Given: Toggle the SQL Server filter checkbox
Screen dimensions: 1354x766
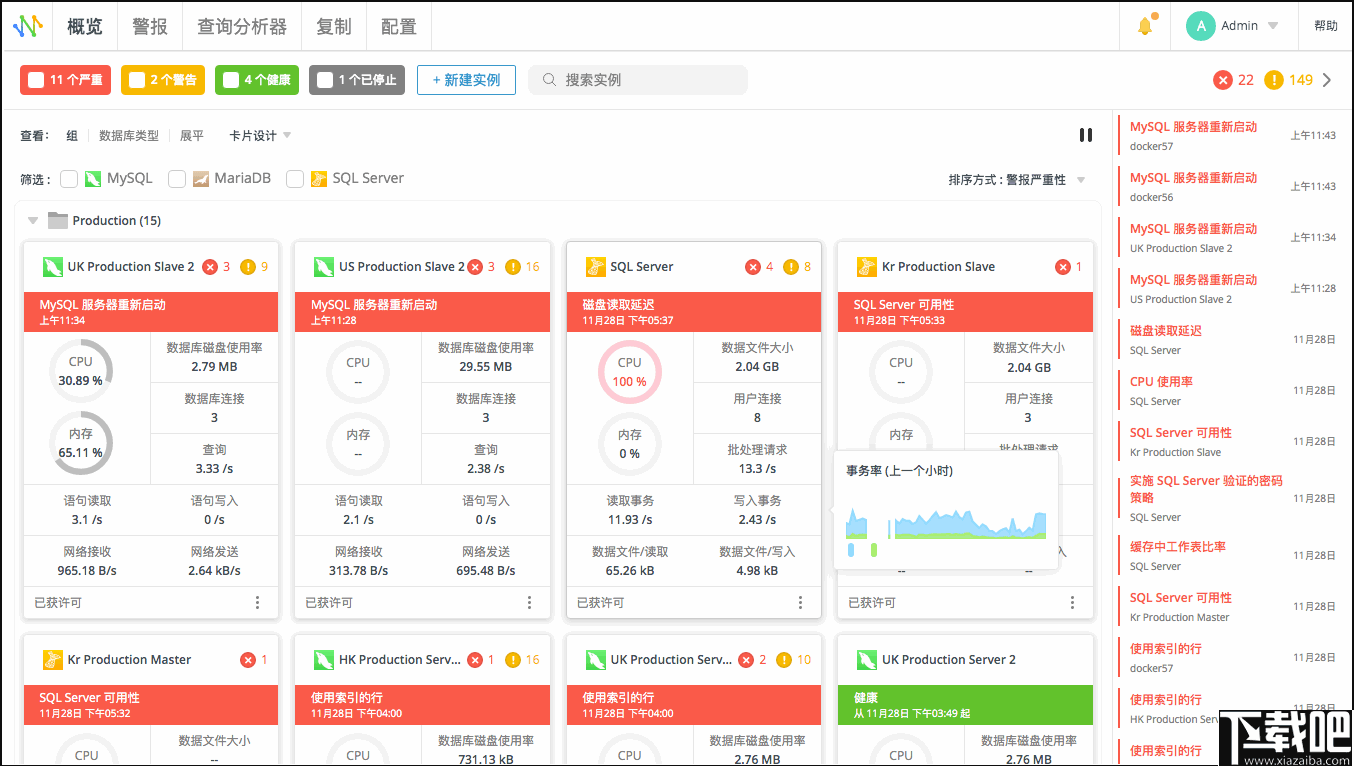Looking at the screenshot, I should pos(295,178).
